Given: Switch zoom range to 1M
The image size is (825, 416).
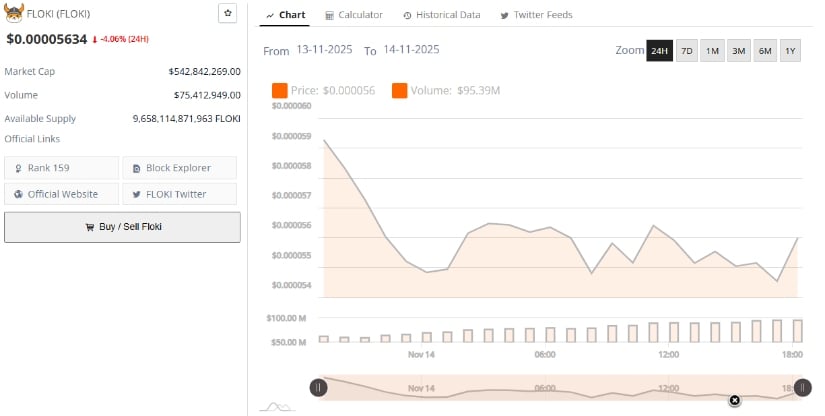Looking at the screenshot, I should pyautogui.click(x=713, y=50).
